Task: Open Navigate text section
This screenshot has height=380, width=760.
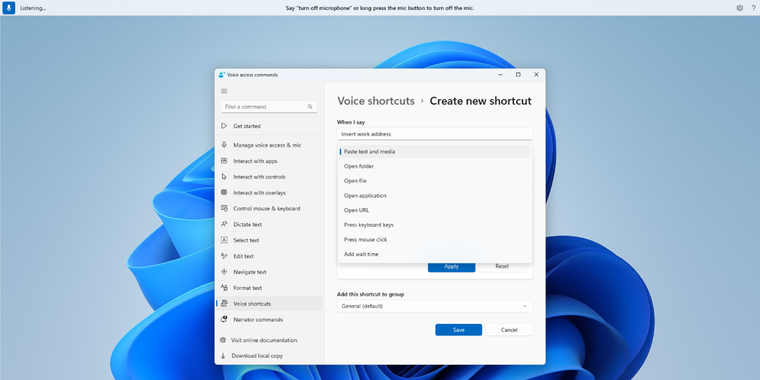Action: click(x=269, y=272)
